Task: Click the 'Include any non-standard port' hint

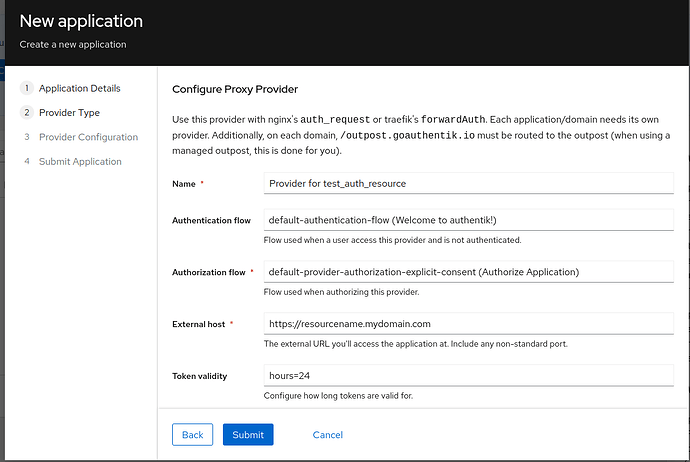Action: click(509, 344)
